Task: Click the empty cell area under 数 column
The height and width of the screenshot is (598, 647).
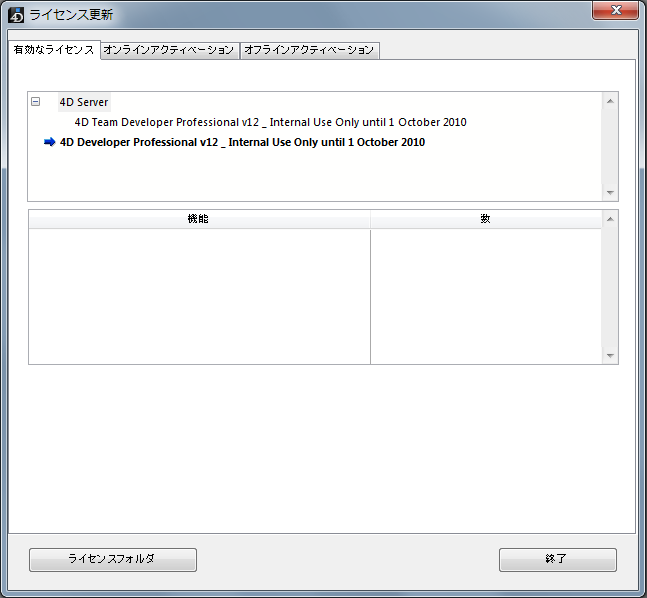Action: (x=486, y=296)
